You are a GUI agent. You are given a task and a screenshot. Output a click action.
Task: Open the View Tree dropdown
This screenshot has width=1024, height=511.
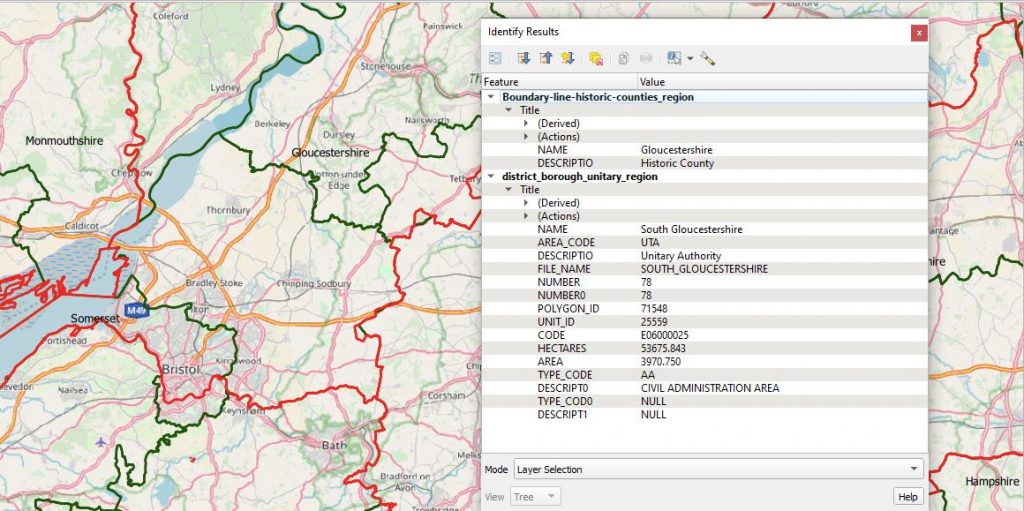click(x=536, y=496)
